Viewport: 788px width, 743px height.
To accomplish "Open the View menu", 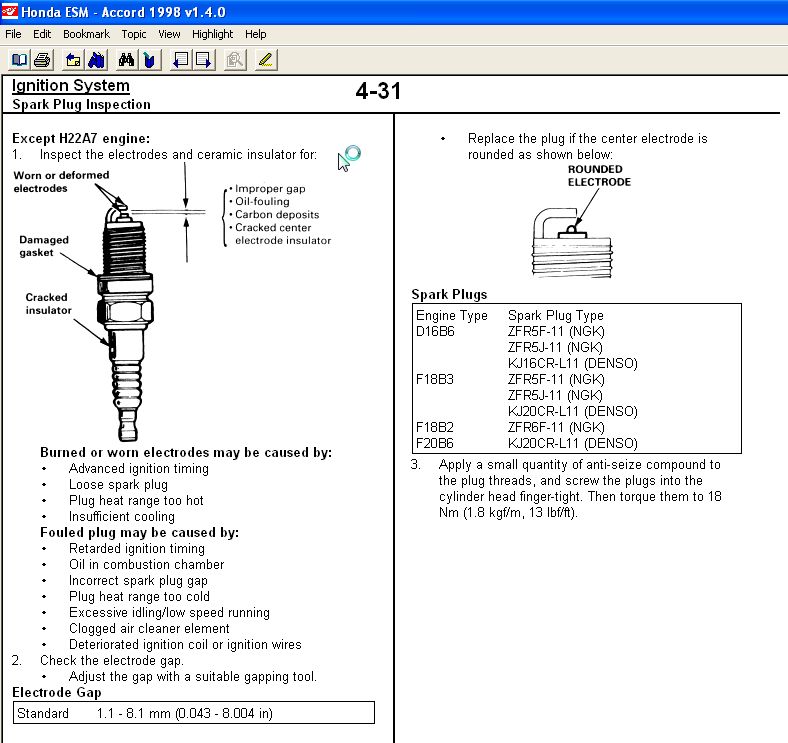I will [x=169, y=34].
